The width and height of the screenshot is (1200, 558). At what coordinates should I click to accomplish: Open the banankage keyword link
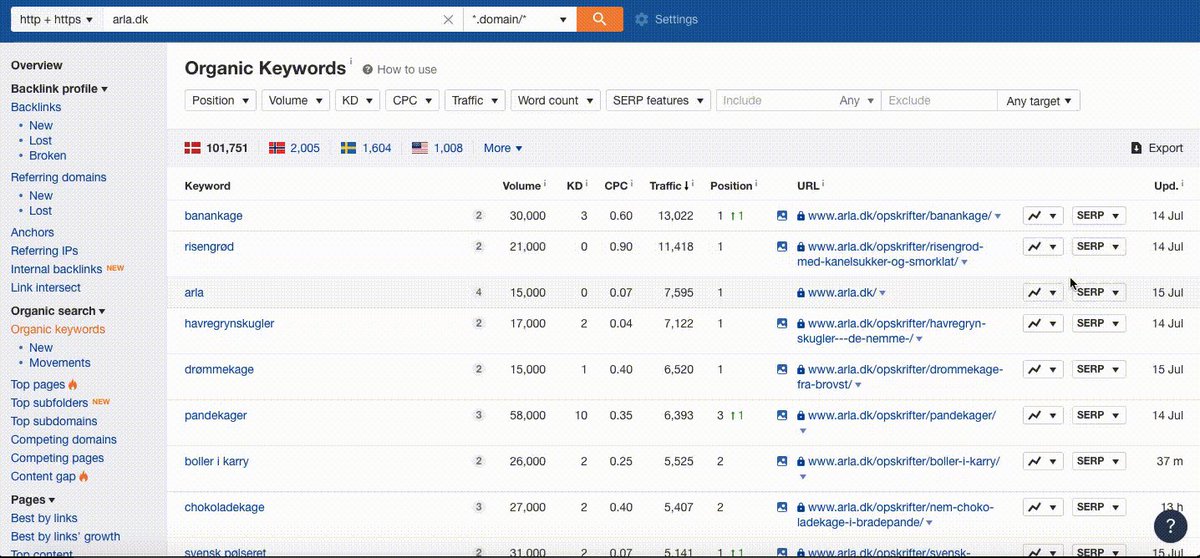tap(213, 216)
